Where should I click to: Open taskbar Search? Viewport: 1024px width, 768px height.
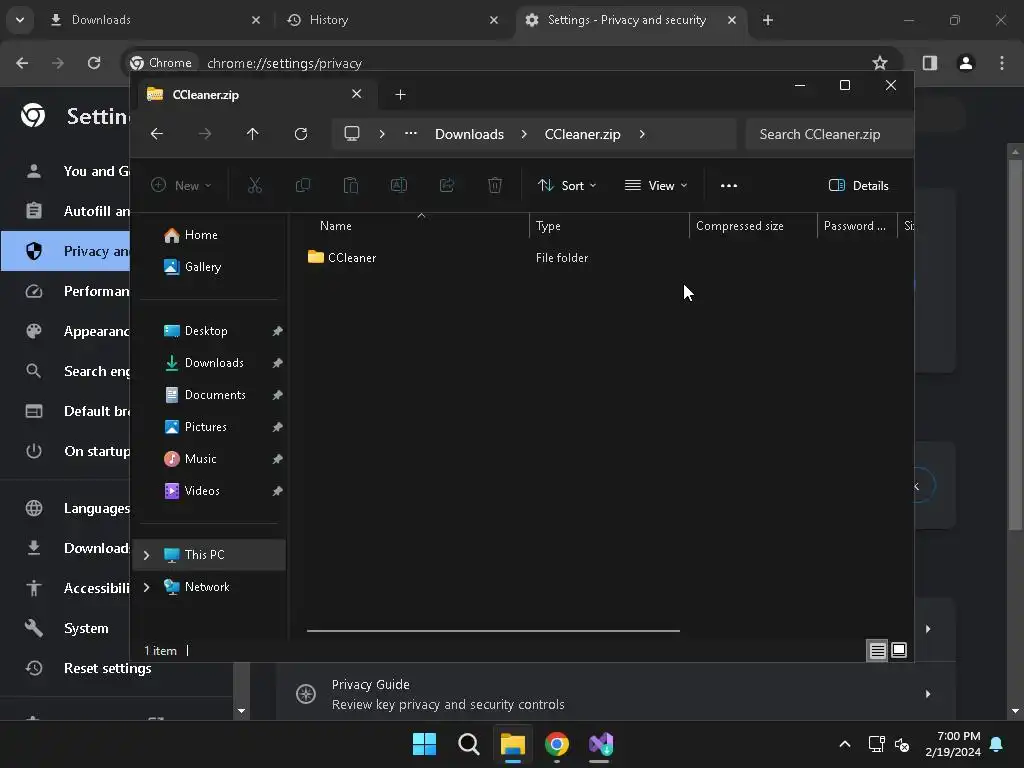469,744
